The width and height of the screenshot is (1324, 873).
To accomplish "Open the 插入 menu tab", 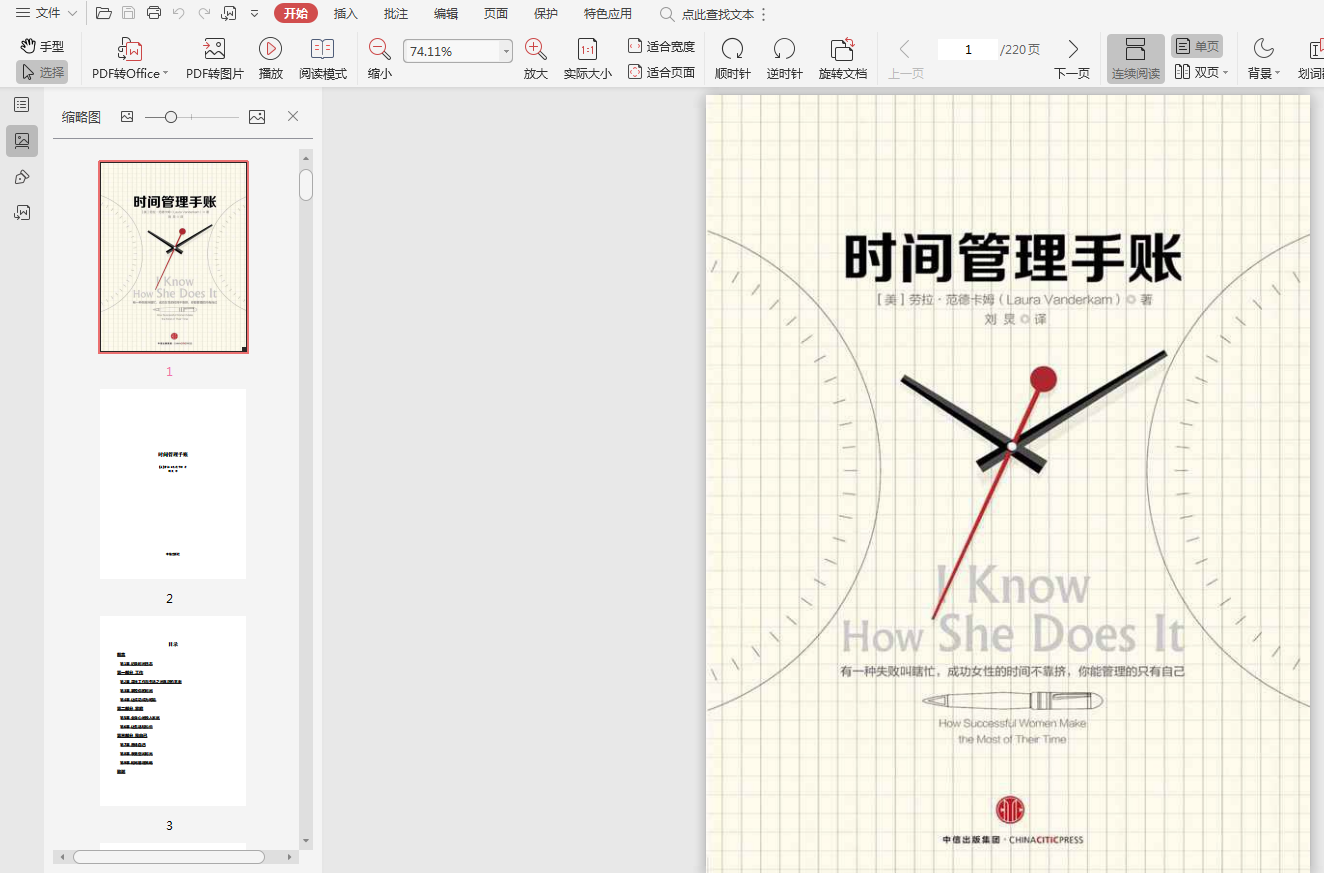I will click(346, 14).
